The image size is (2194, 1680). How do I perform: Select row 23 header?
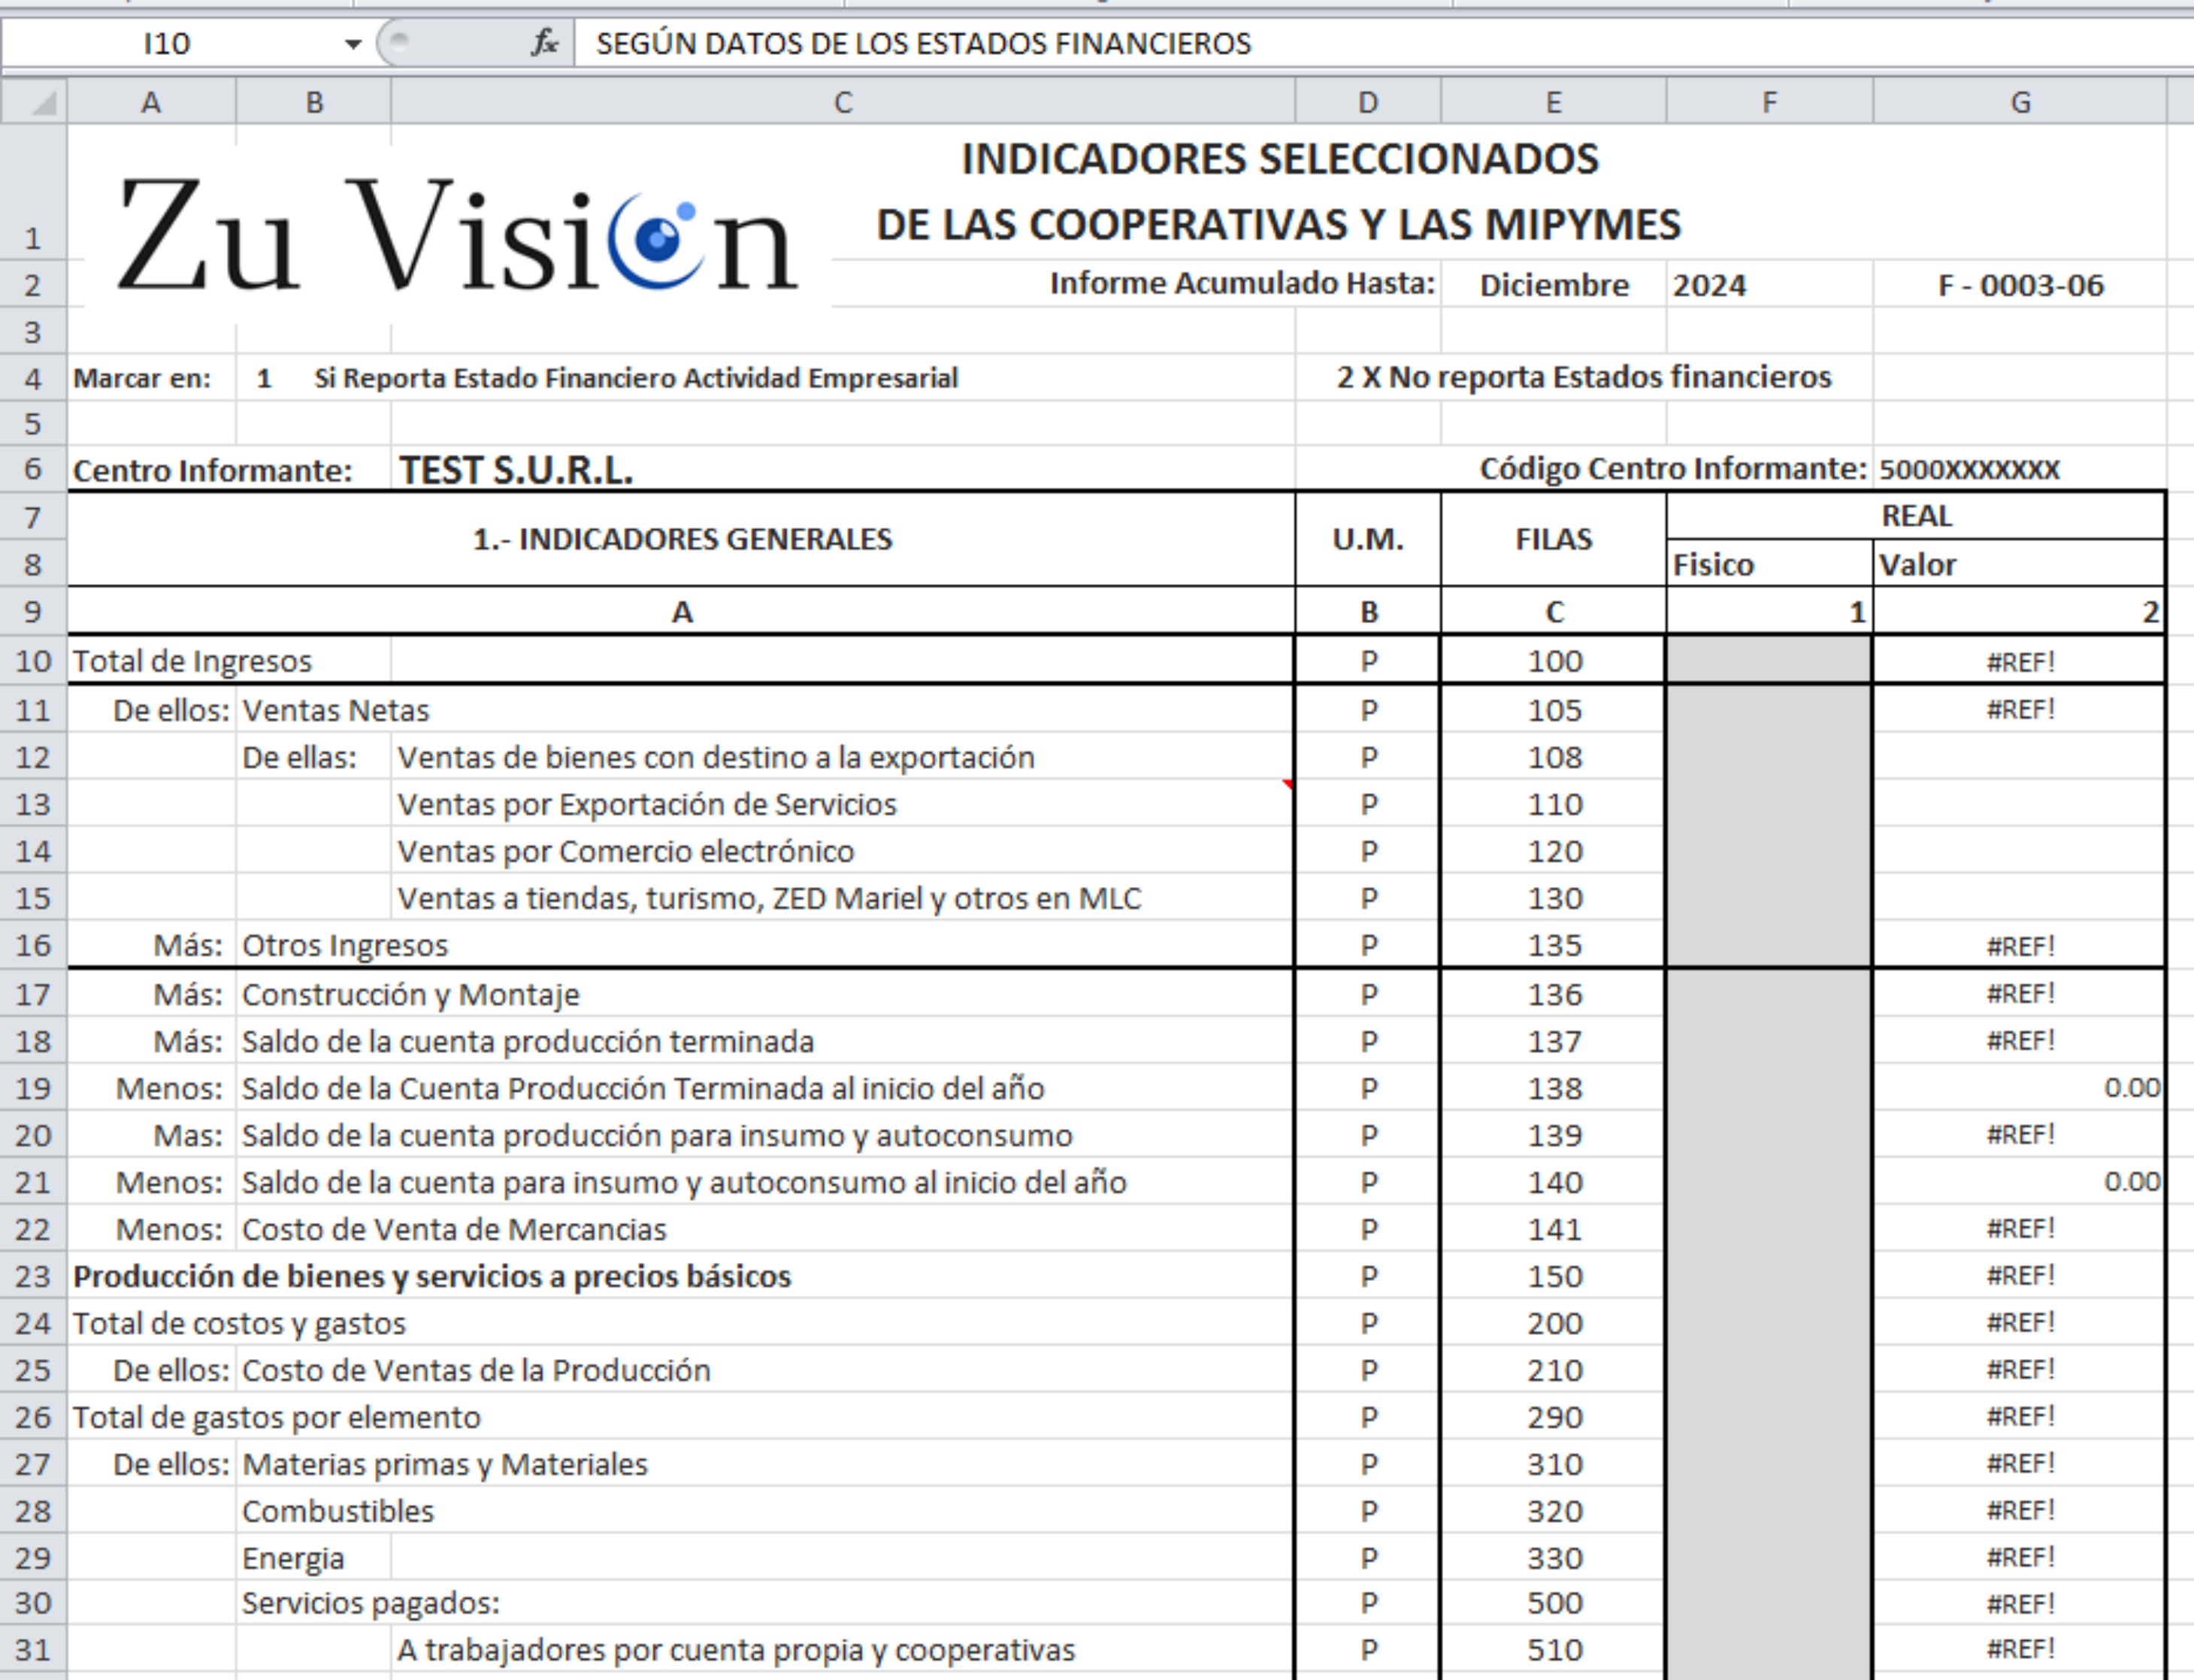tap(33, 1277)
